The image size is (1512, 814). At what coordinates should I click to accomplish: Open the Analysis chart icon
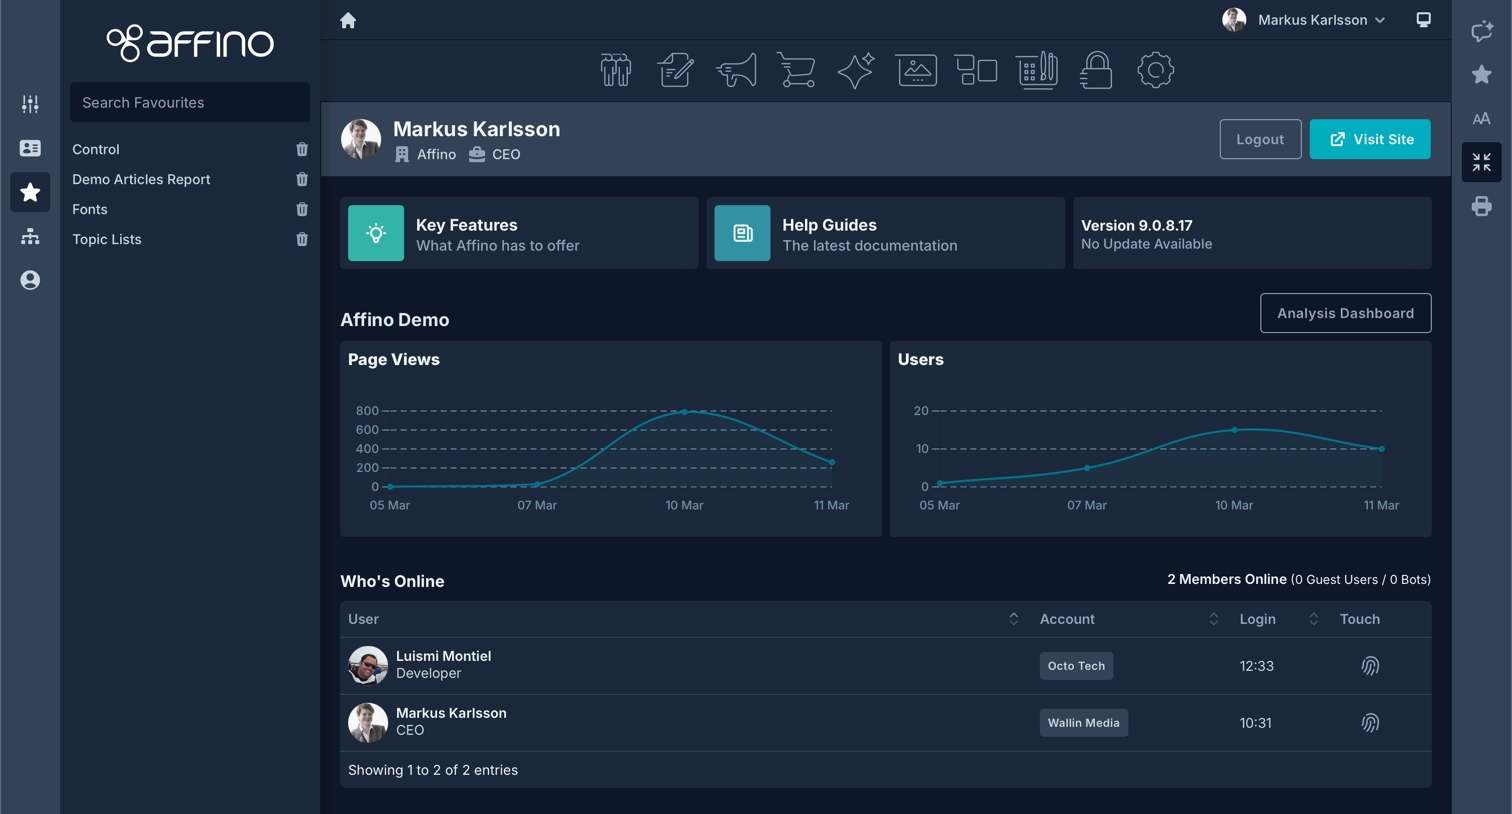(x=1037, y=70)
